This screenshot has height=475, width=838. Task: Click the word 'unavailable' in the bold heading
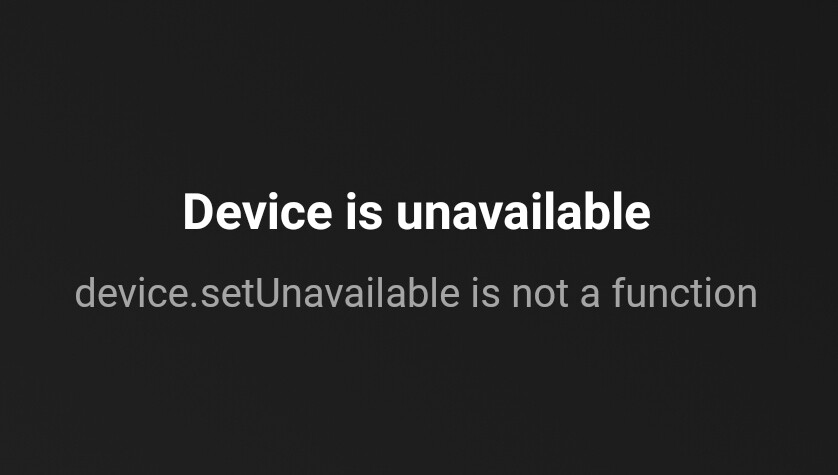click(x=523, y=212)
